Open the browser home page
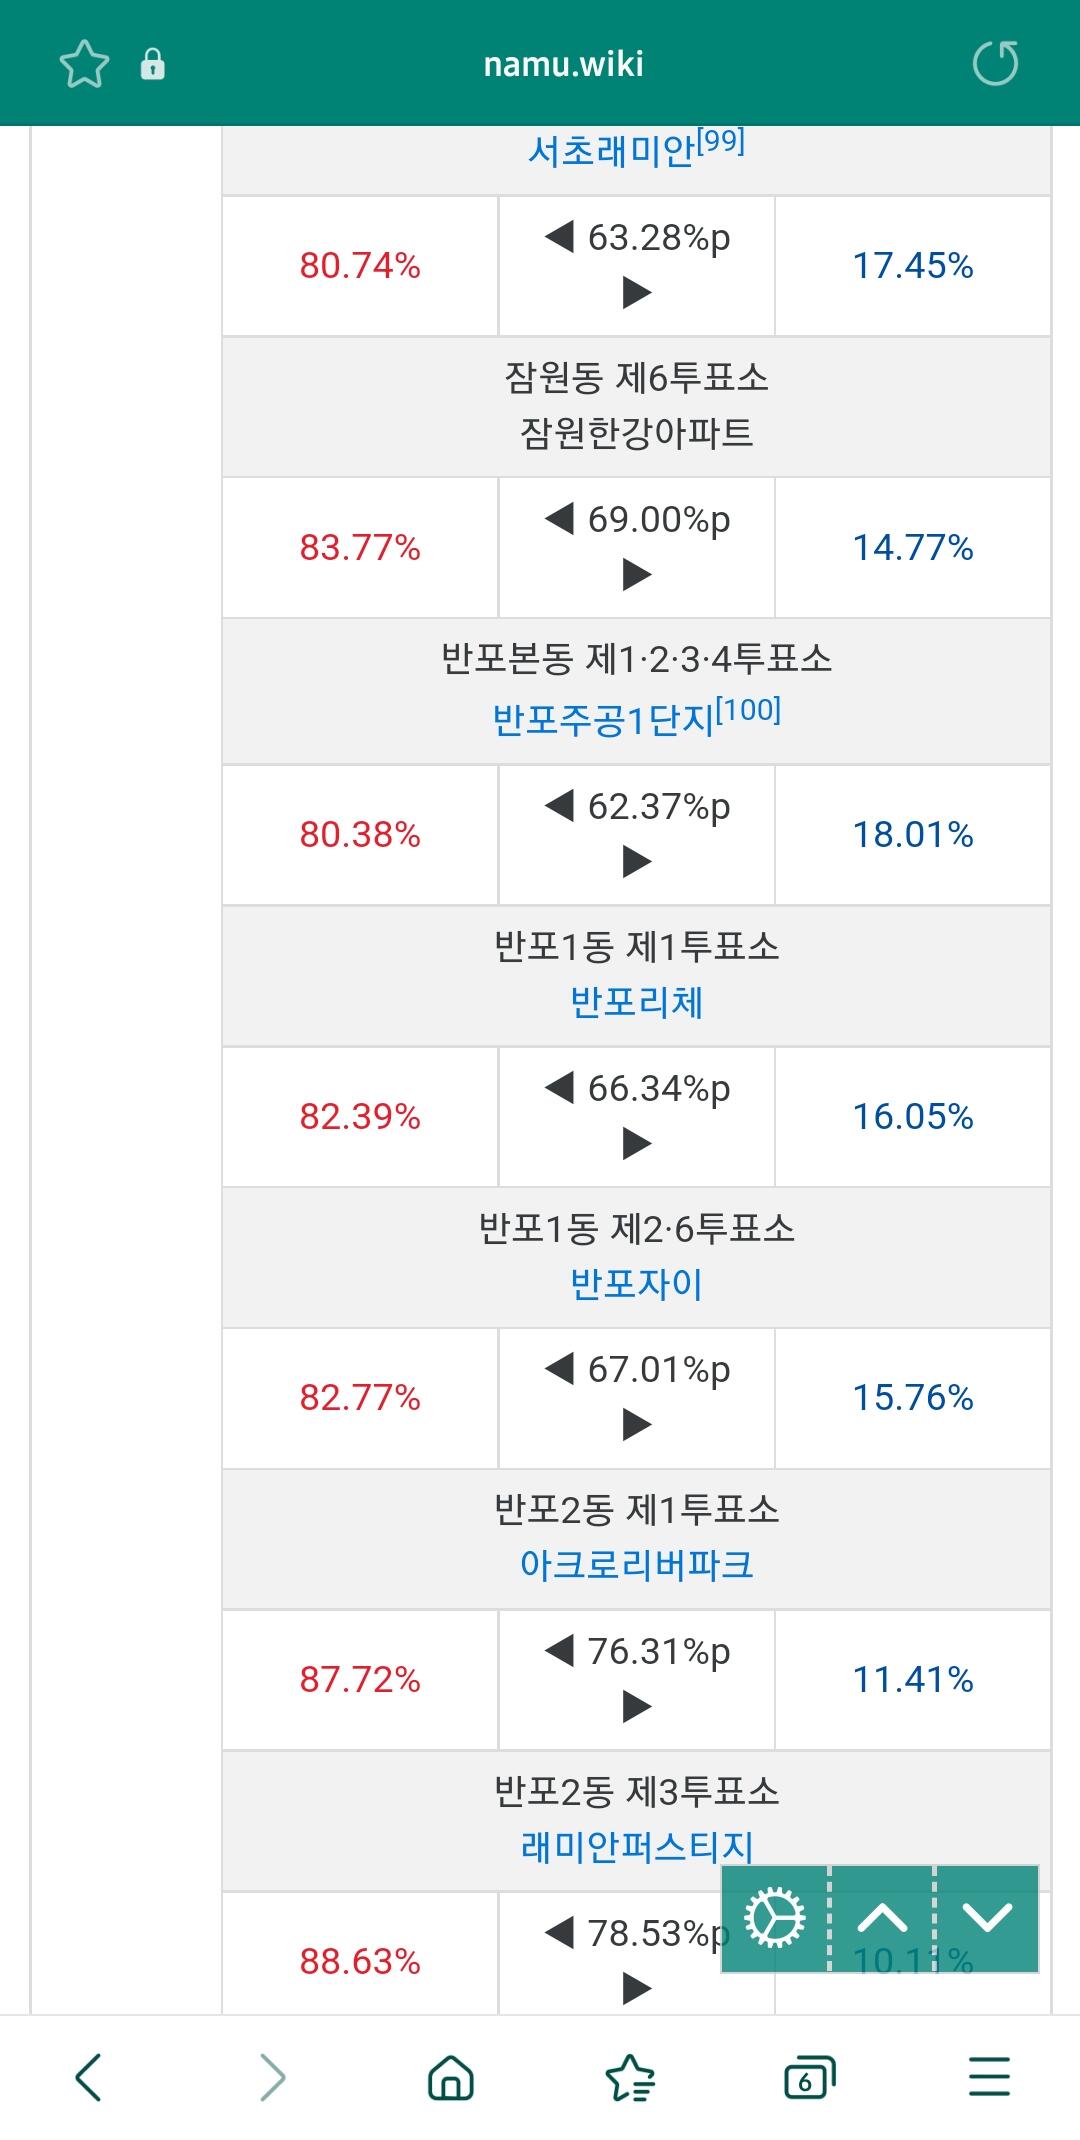 [x=451, y=2077]
